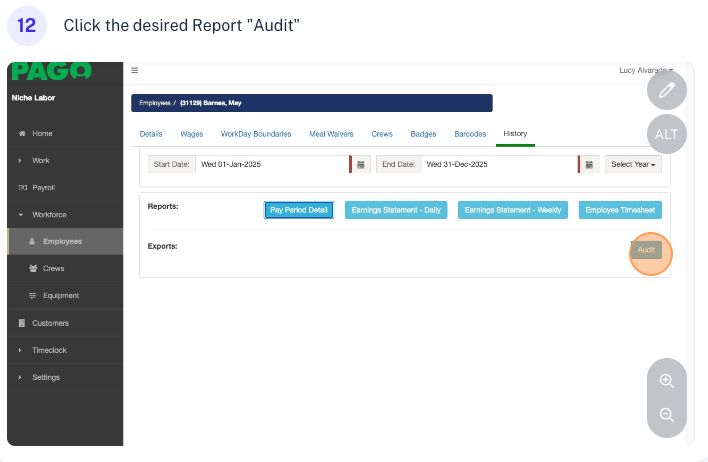This screenshot has height=462, width=708.
Task: Collapse the Workforce sidebar section
Action: pos(49,214)
